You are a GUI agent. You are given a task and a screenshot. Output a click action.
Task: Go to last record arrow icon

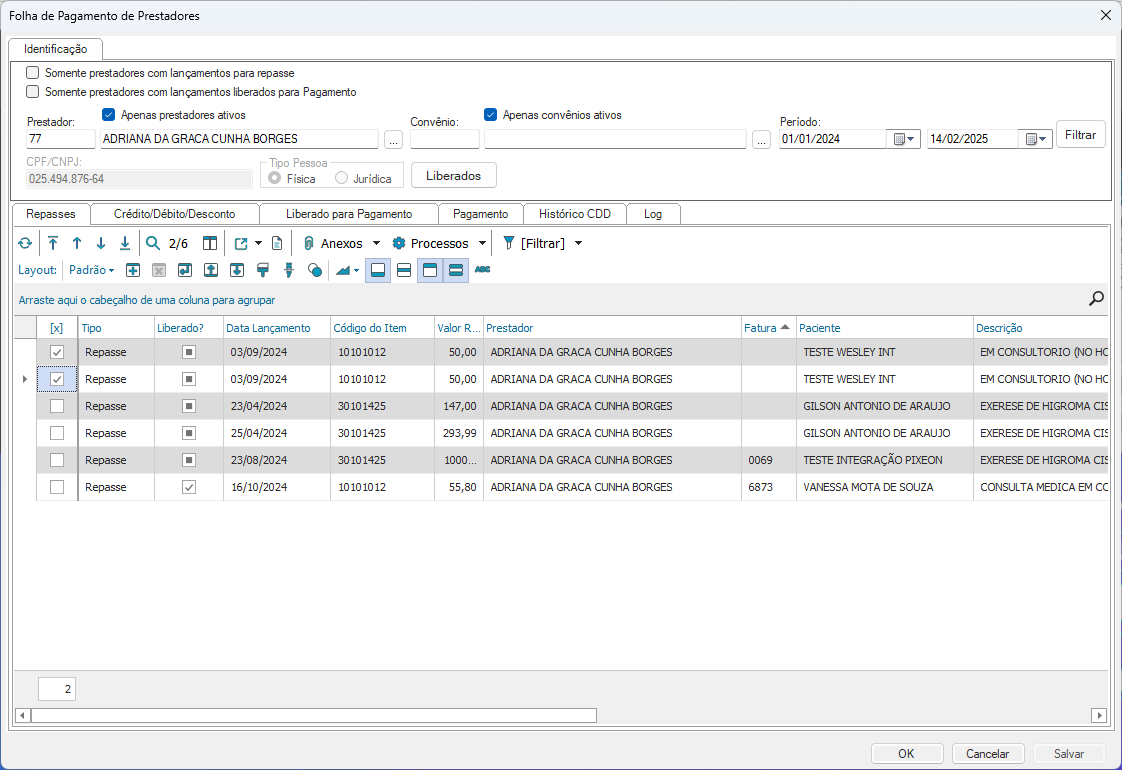click(125, 243)
